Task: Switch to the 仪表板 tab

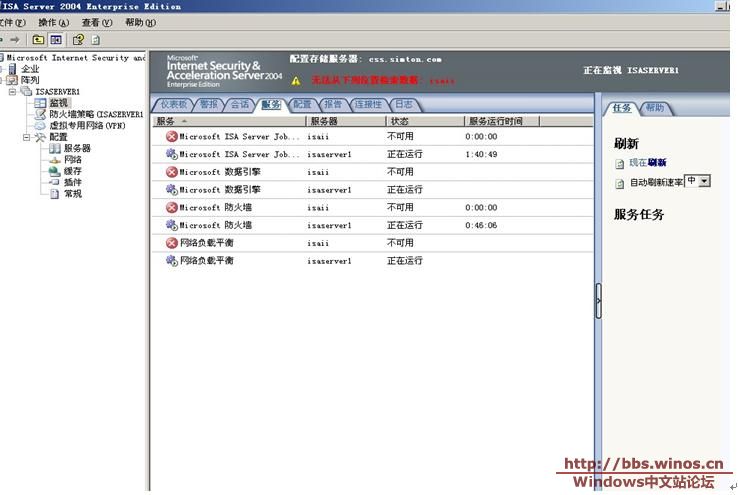Action: 174,104
